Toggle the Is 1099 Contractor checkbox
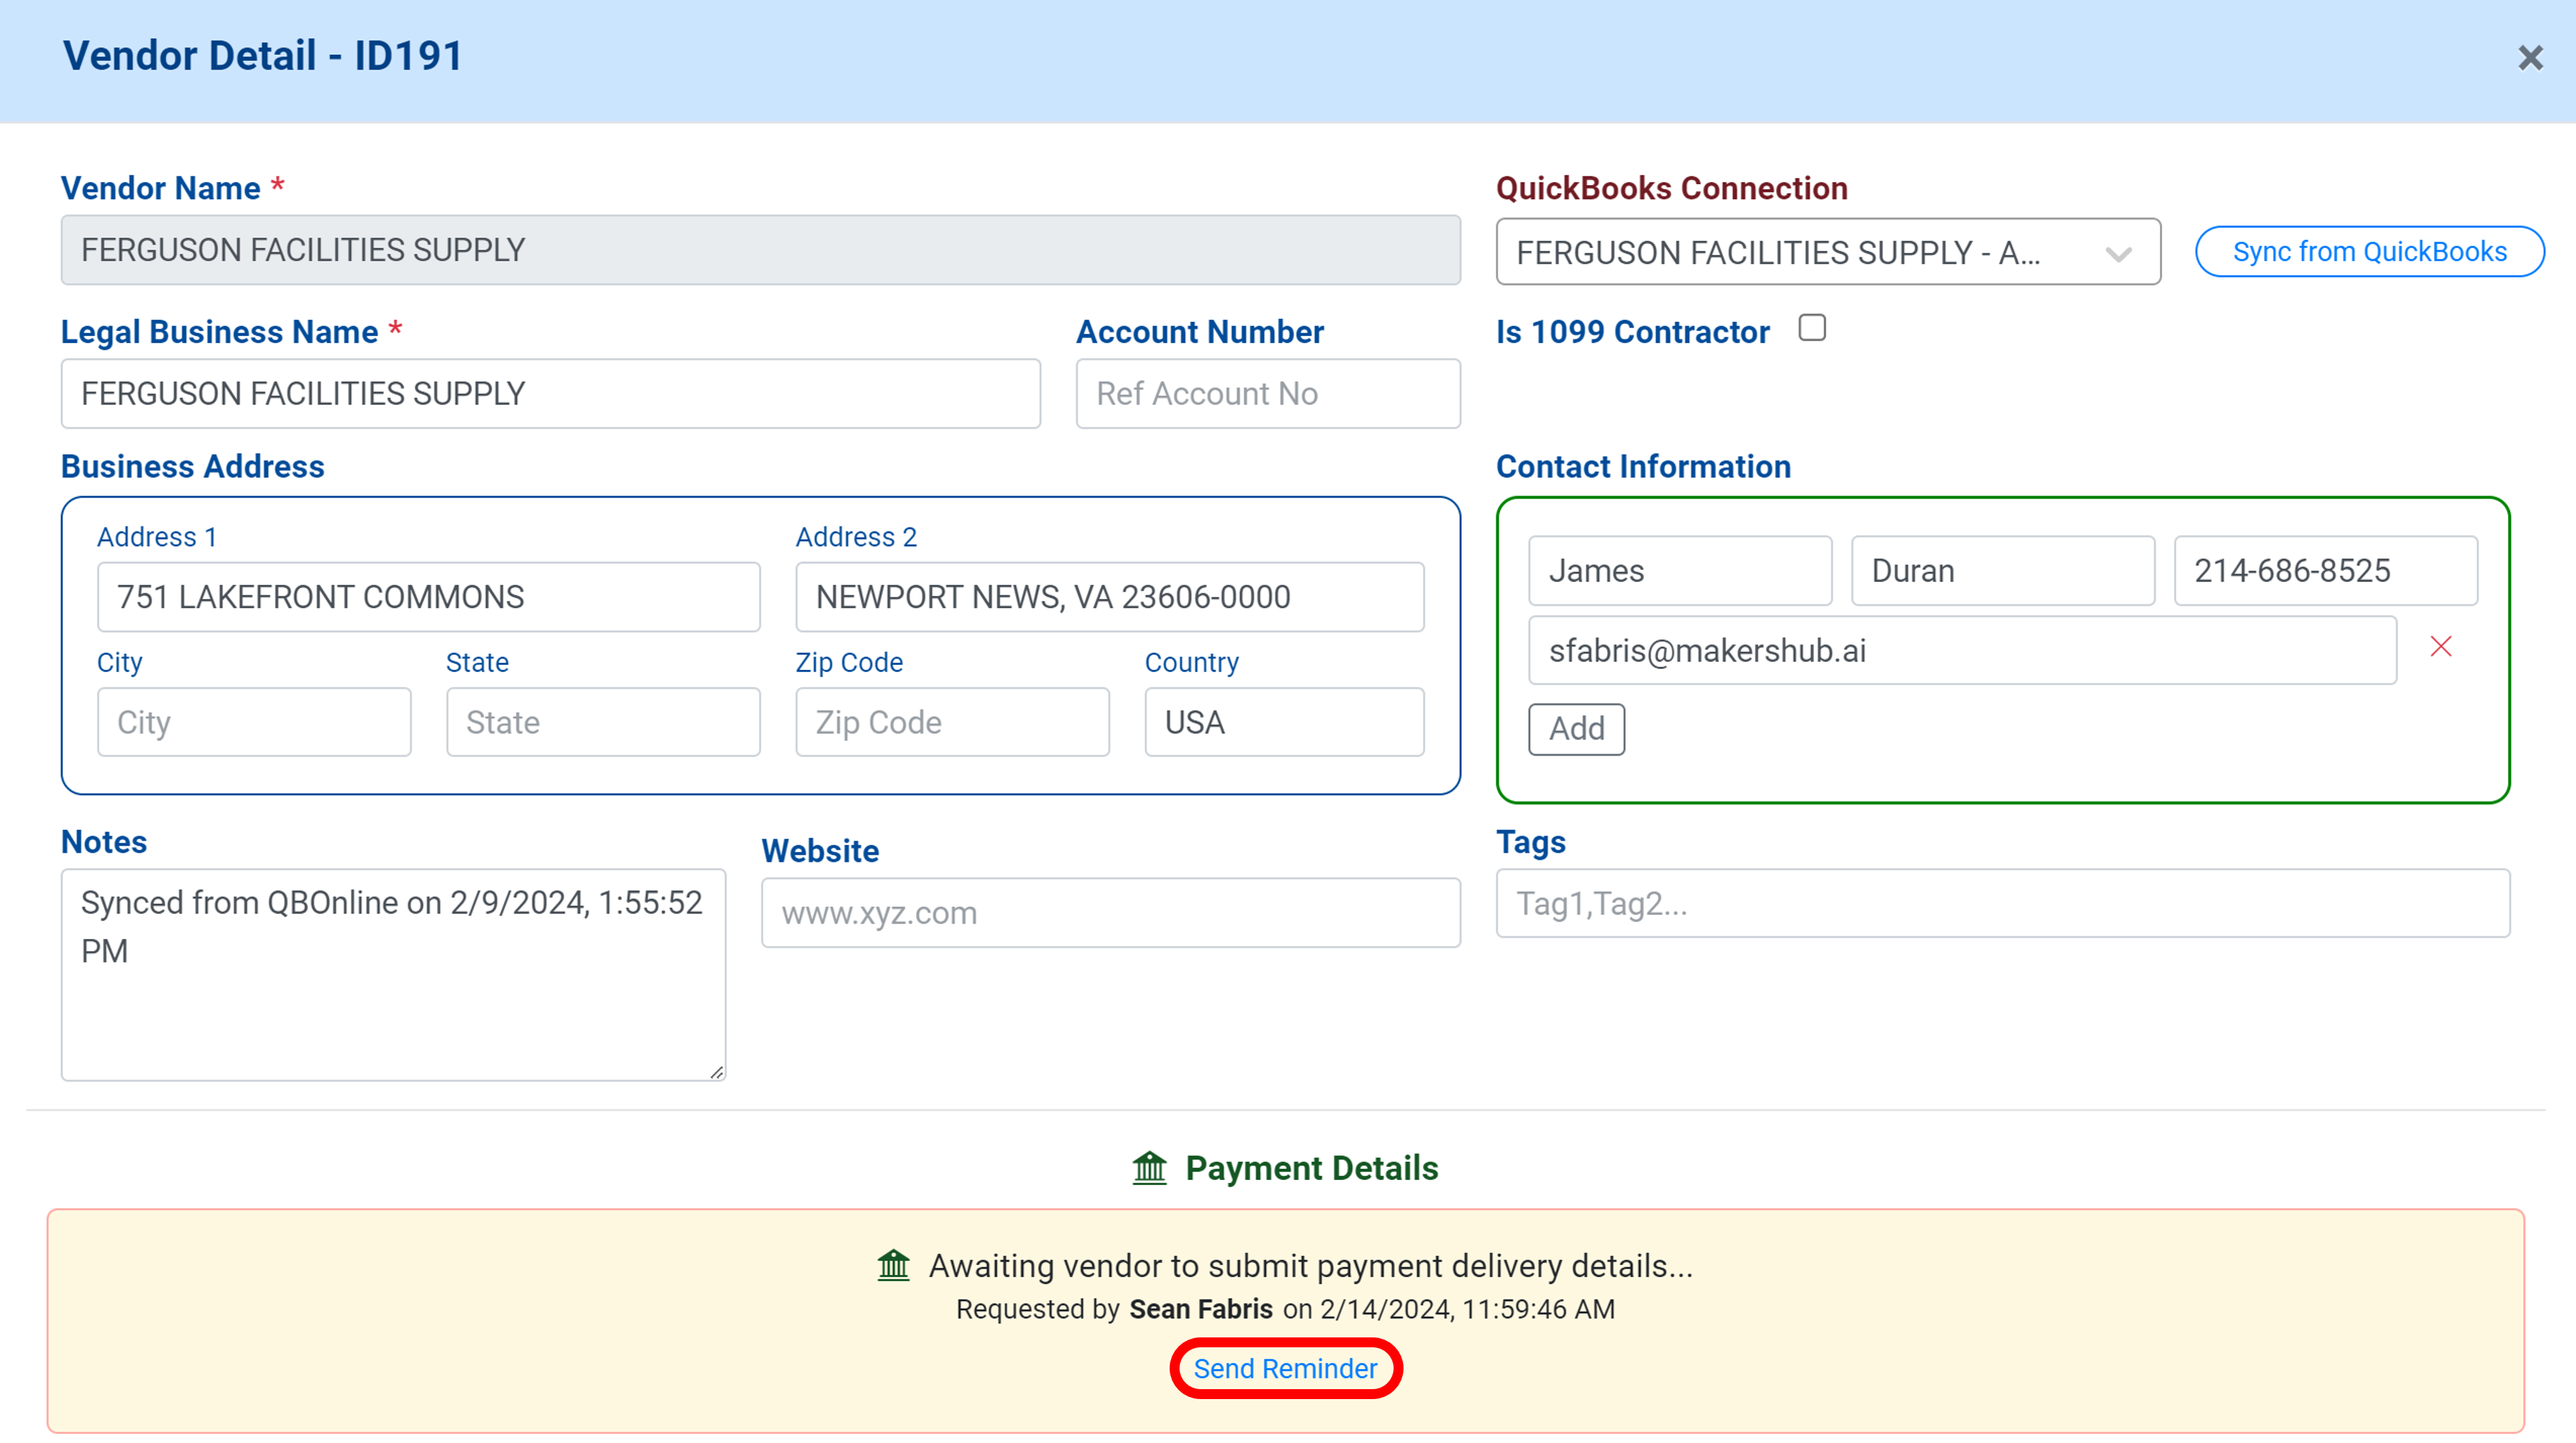2576x1443 pixels. click(x=1812, y=328)
